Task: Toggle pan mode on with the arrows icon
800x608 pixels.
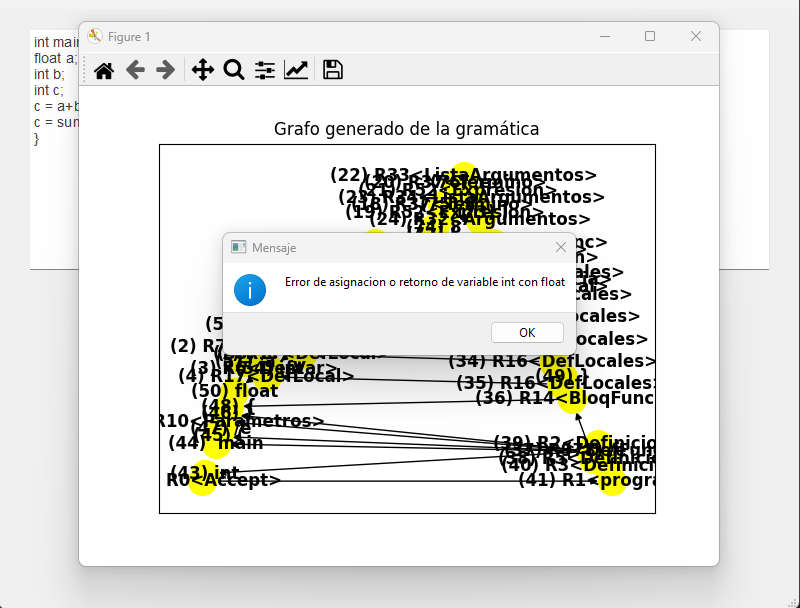Action: click(x=202, y=70)
